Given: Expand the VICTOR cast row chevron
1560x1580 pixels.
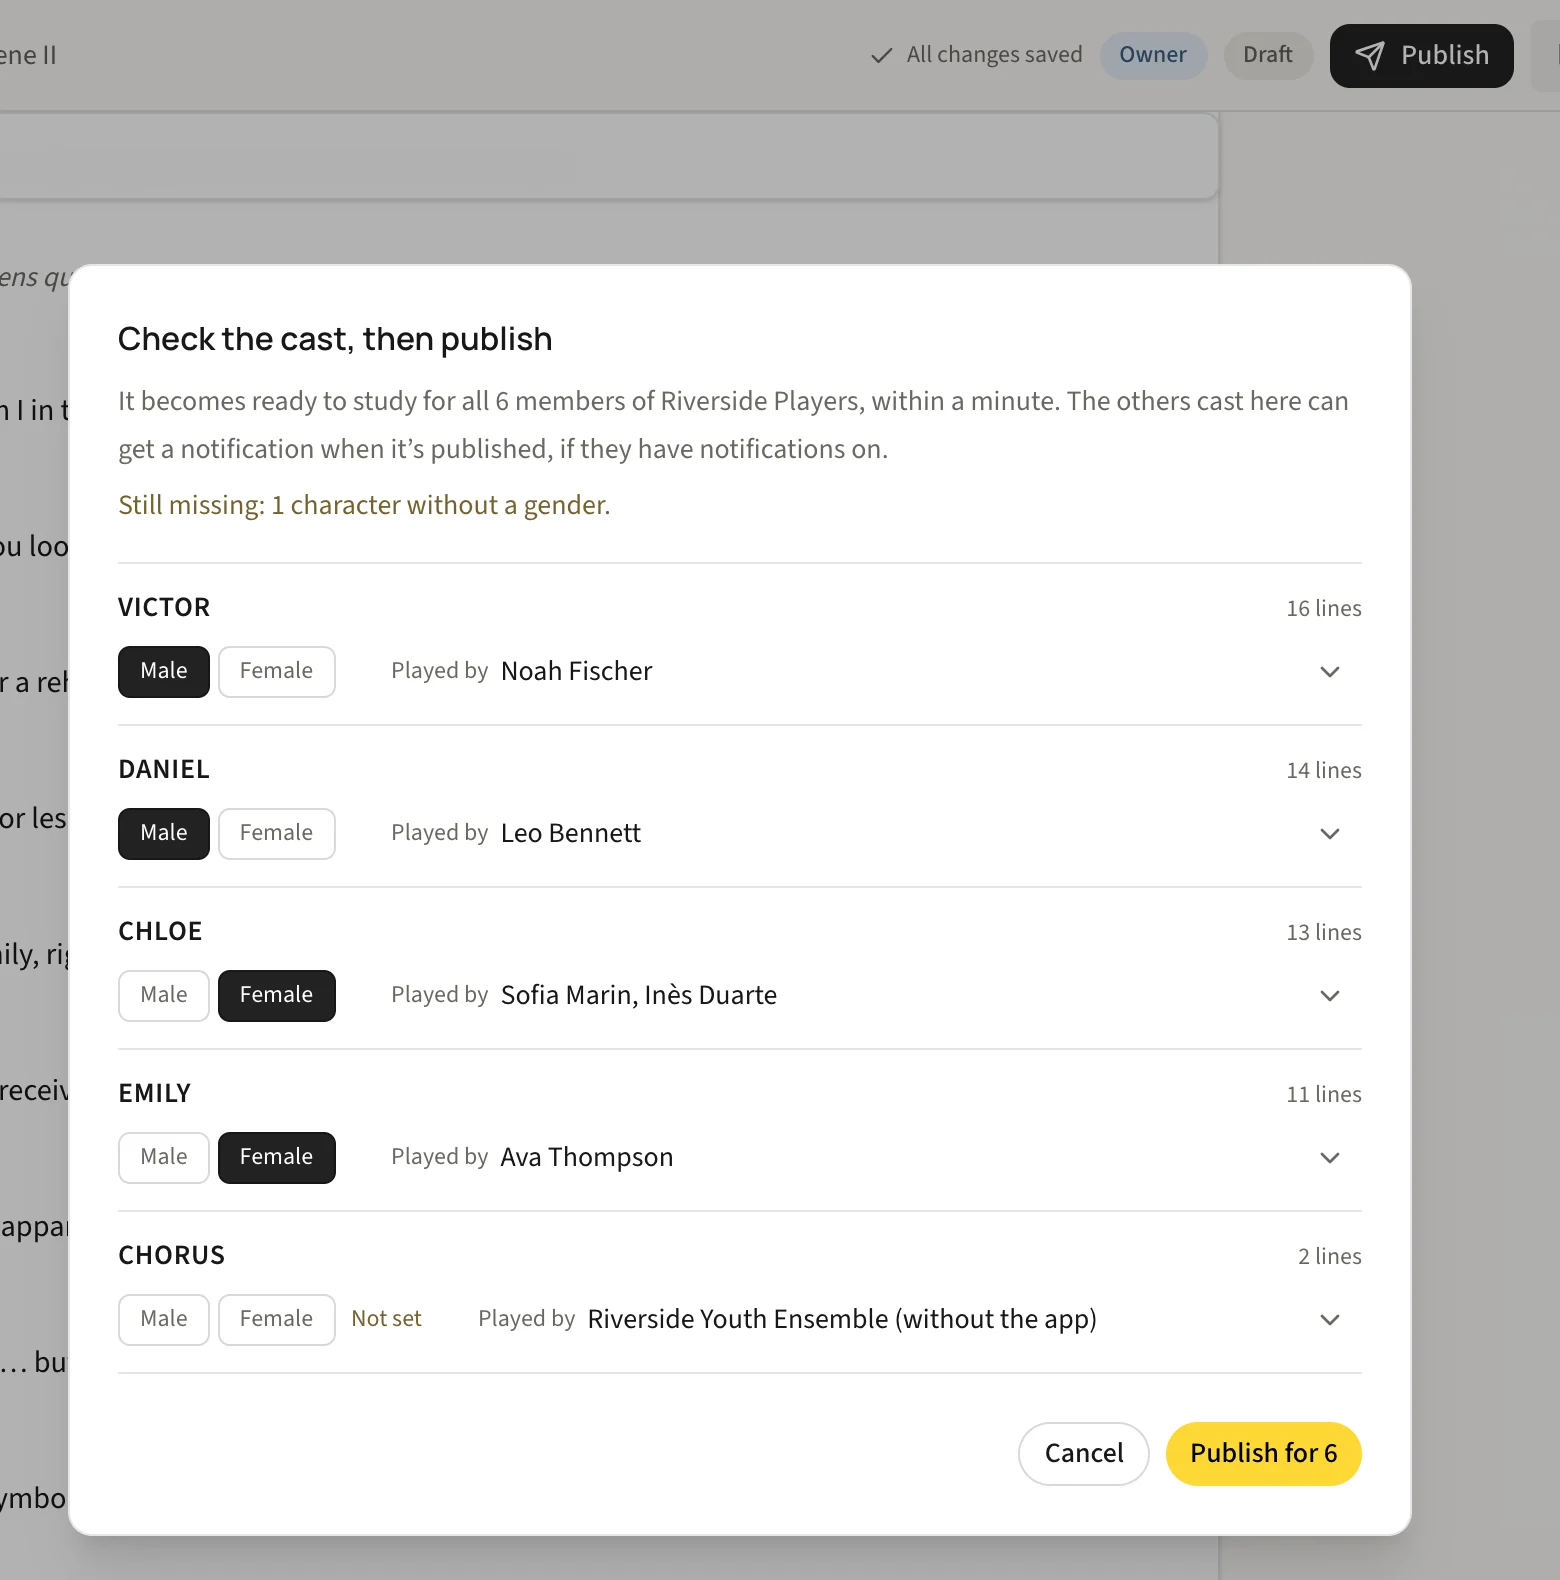Looking at the screenshot, I should tap(1329, 671).
